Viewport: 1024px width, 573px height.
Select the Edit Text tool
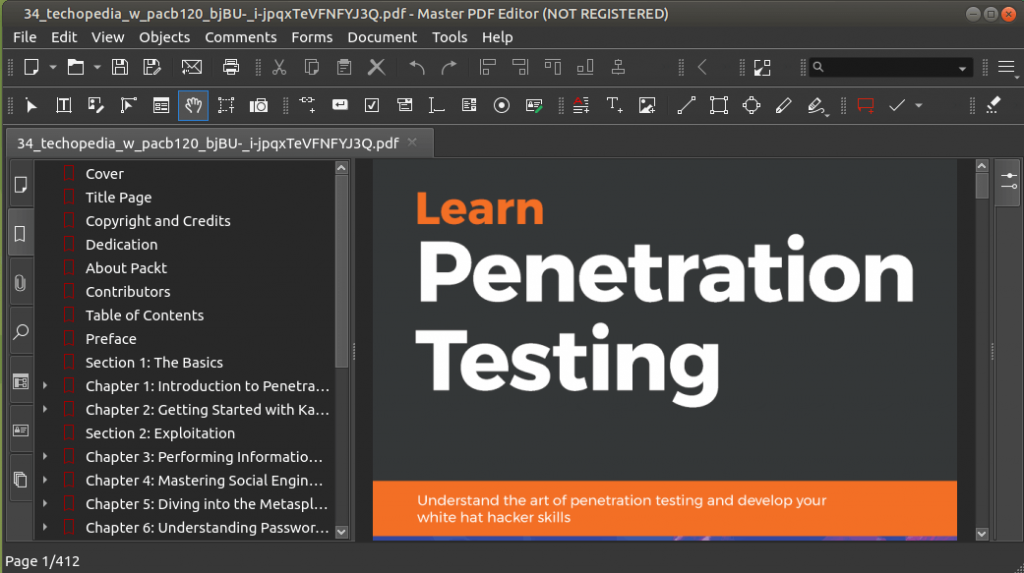[x=63, y=105]
